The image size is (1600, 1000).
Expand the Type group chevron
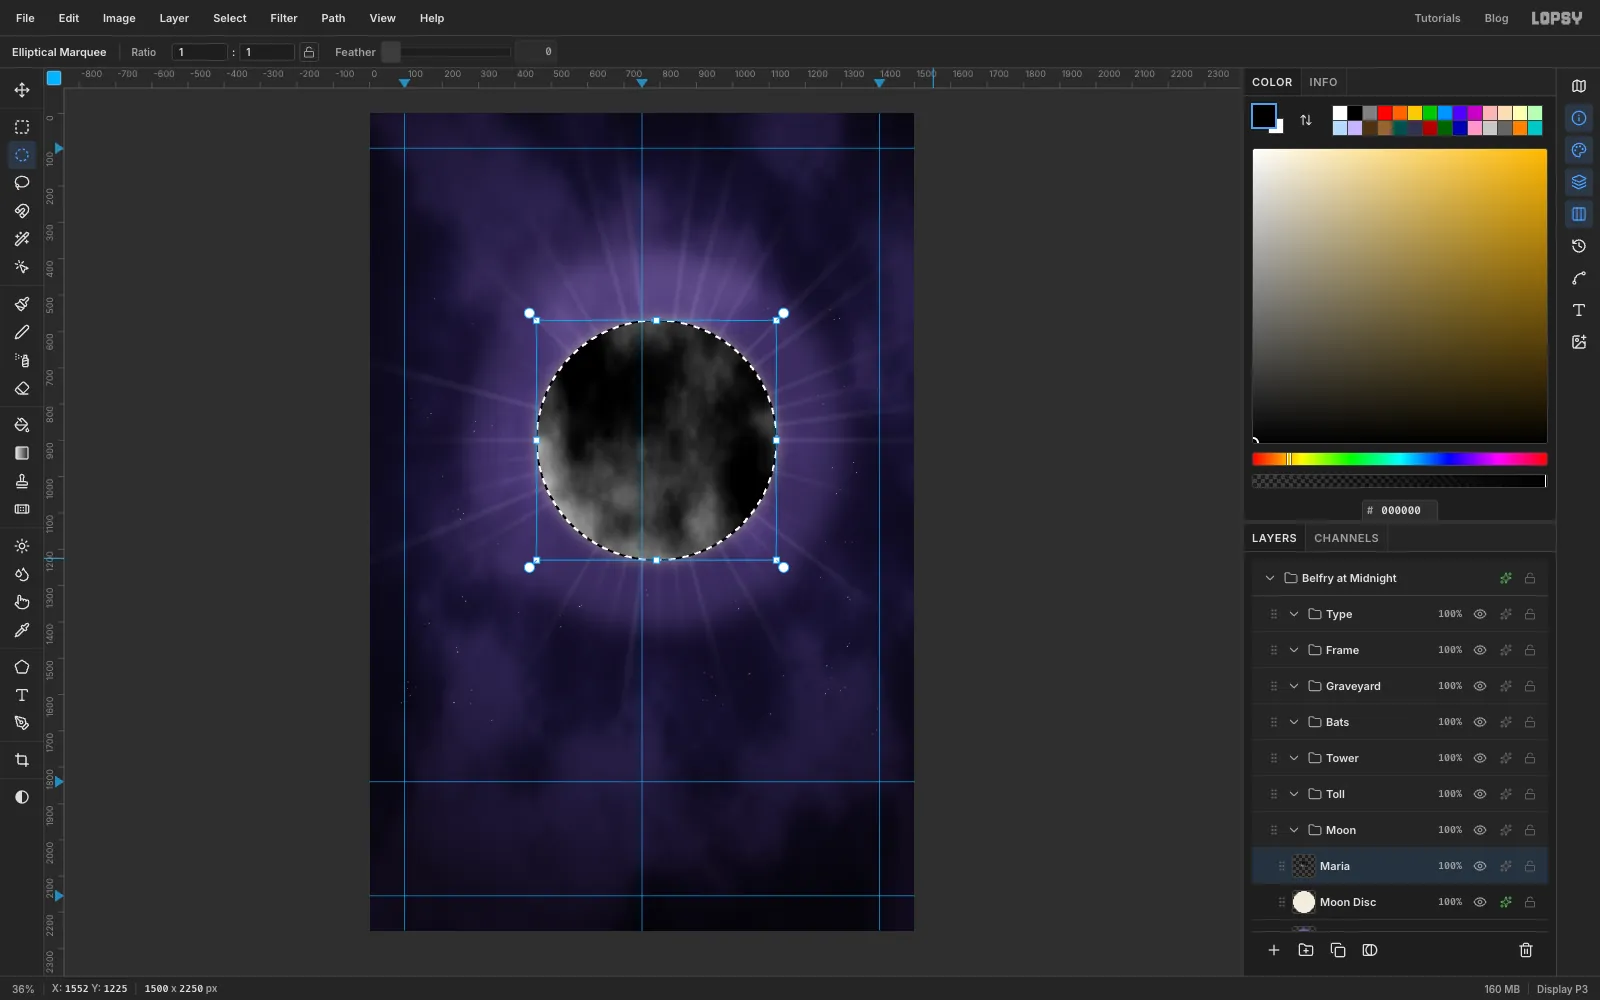pos(1294,614)
